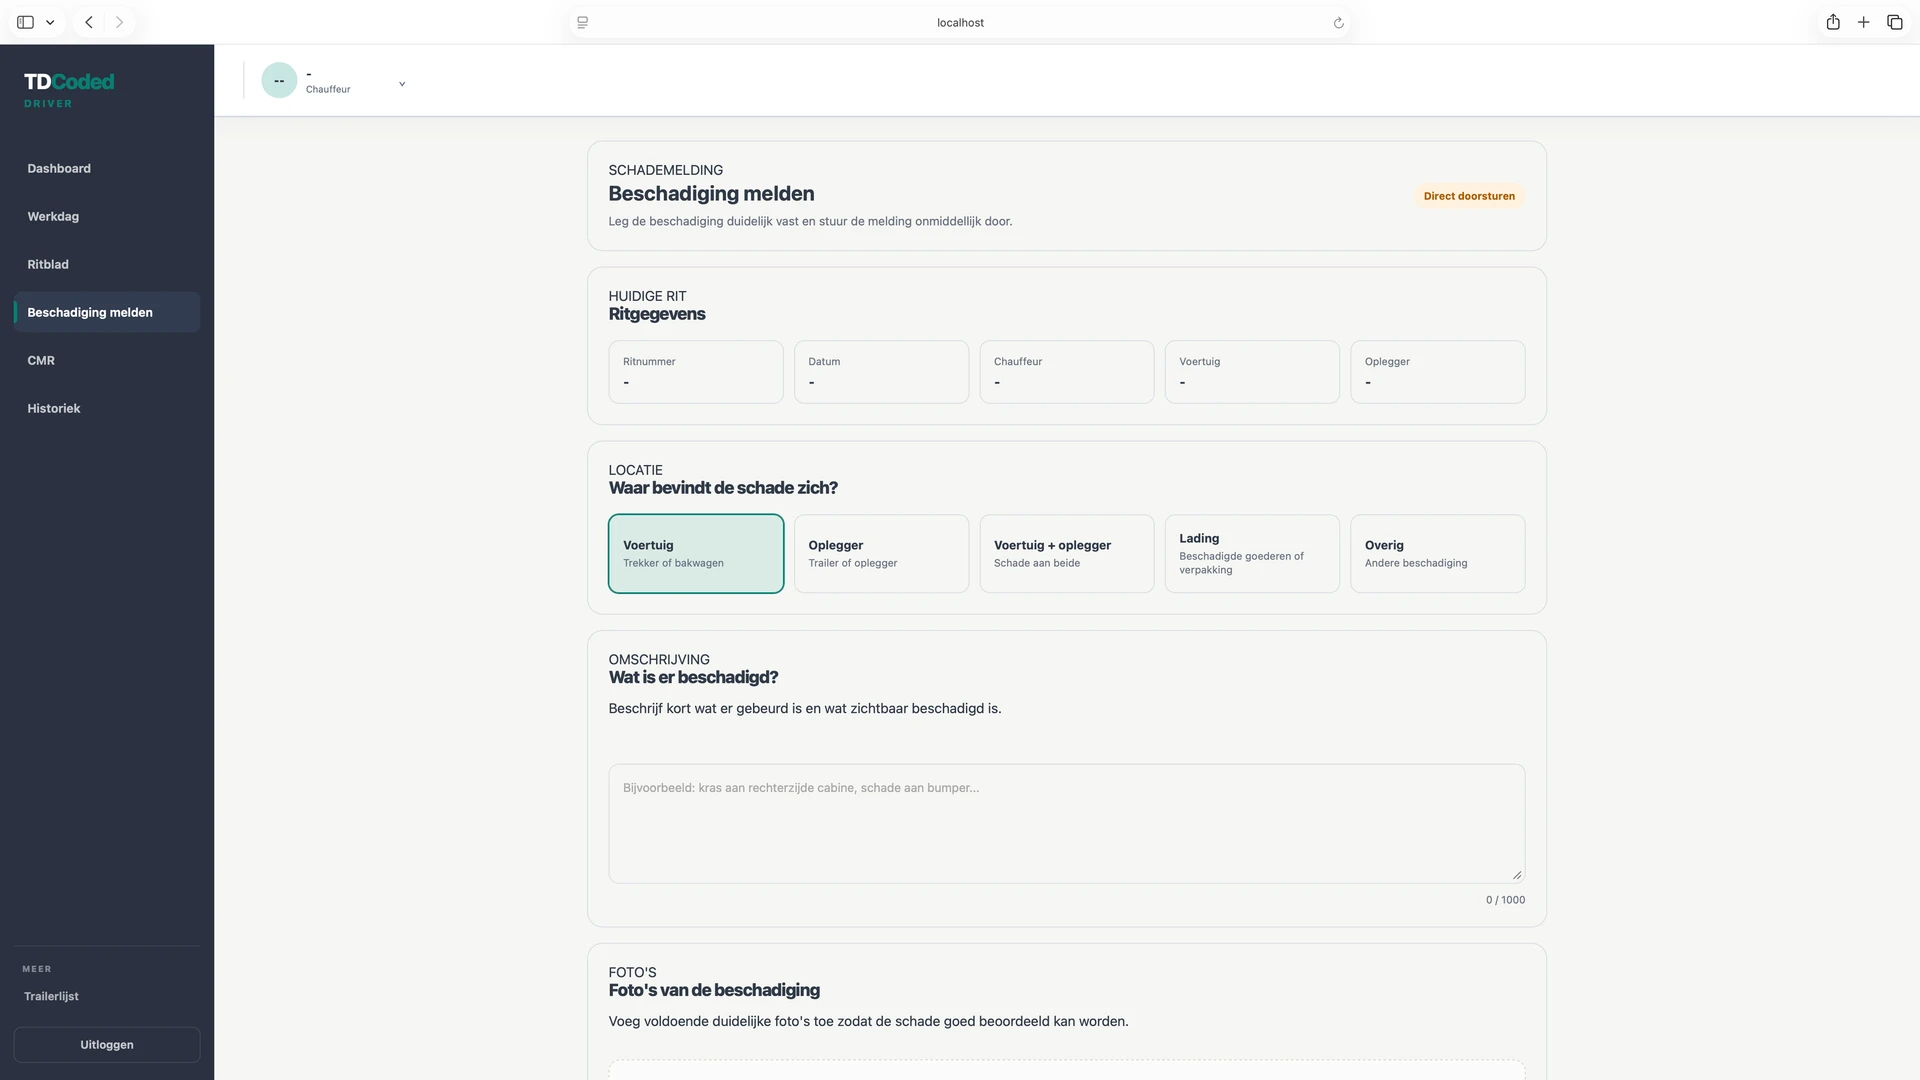Viewport: 1920px width, 1080px height.
Task: Go back with the browser back arrow
Action: click(89, 22)
